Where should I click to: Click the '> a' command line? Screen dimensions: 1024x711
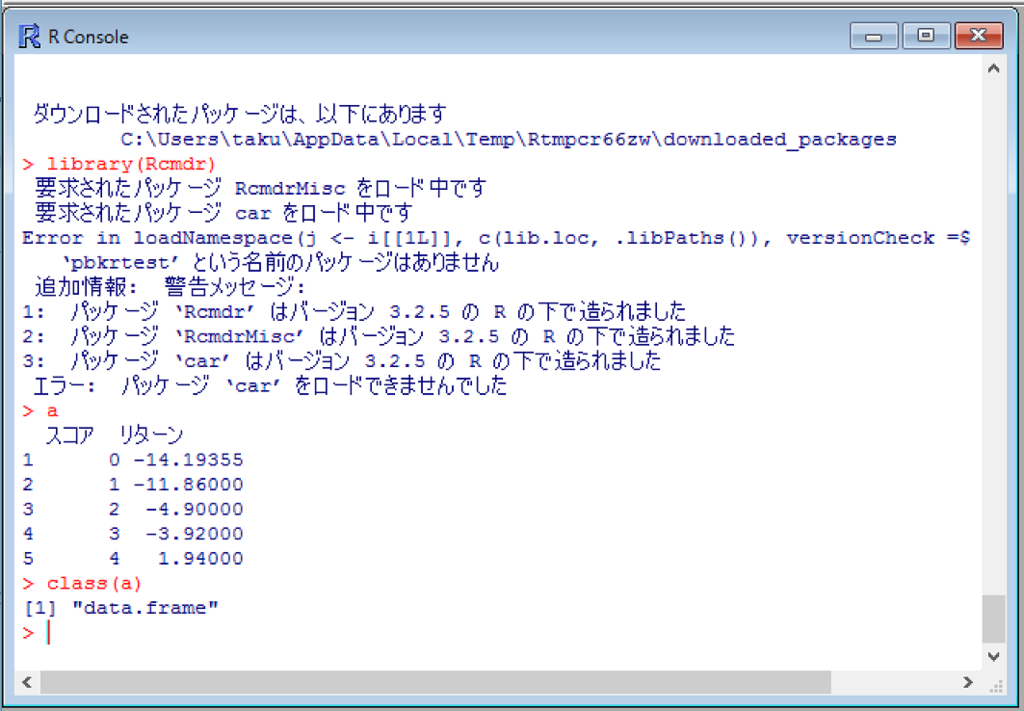pyautogui.click(x=40, y=411)
